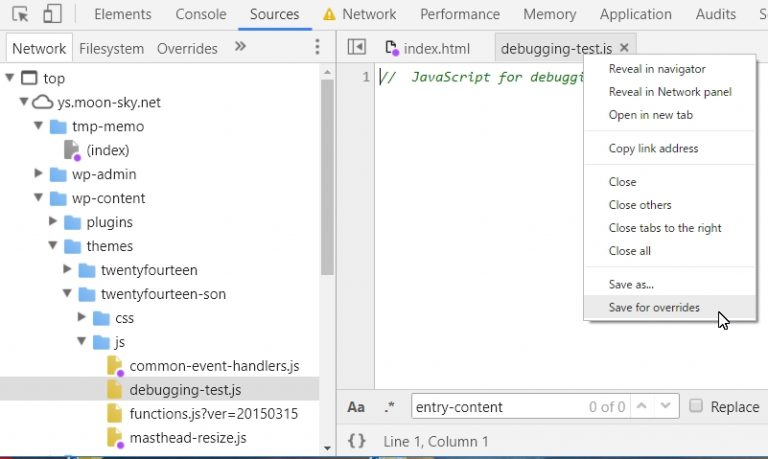Viewport: 768px width, 459px height.
Task: Collapse the themes folder
Action: (x=52, y=245)
